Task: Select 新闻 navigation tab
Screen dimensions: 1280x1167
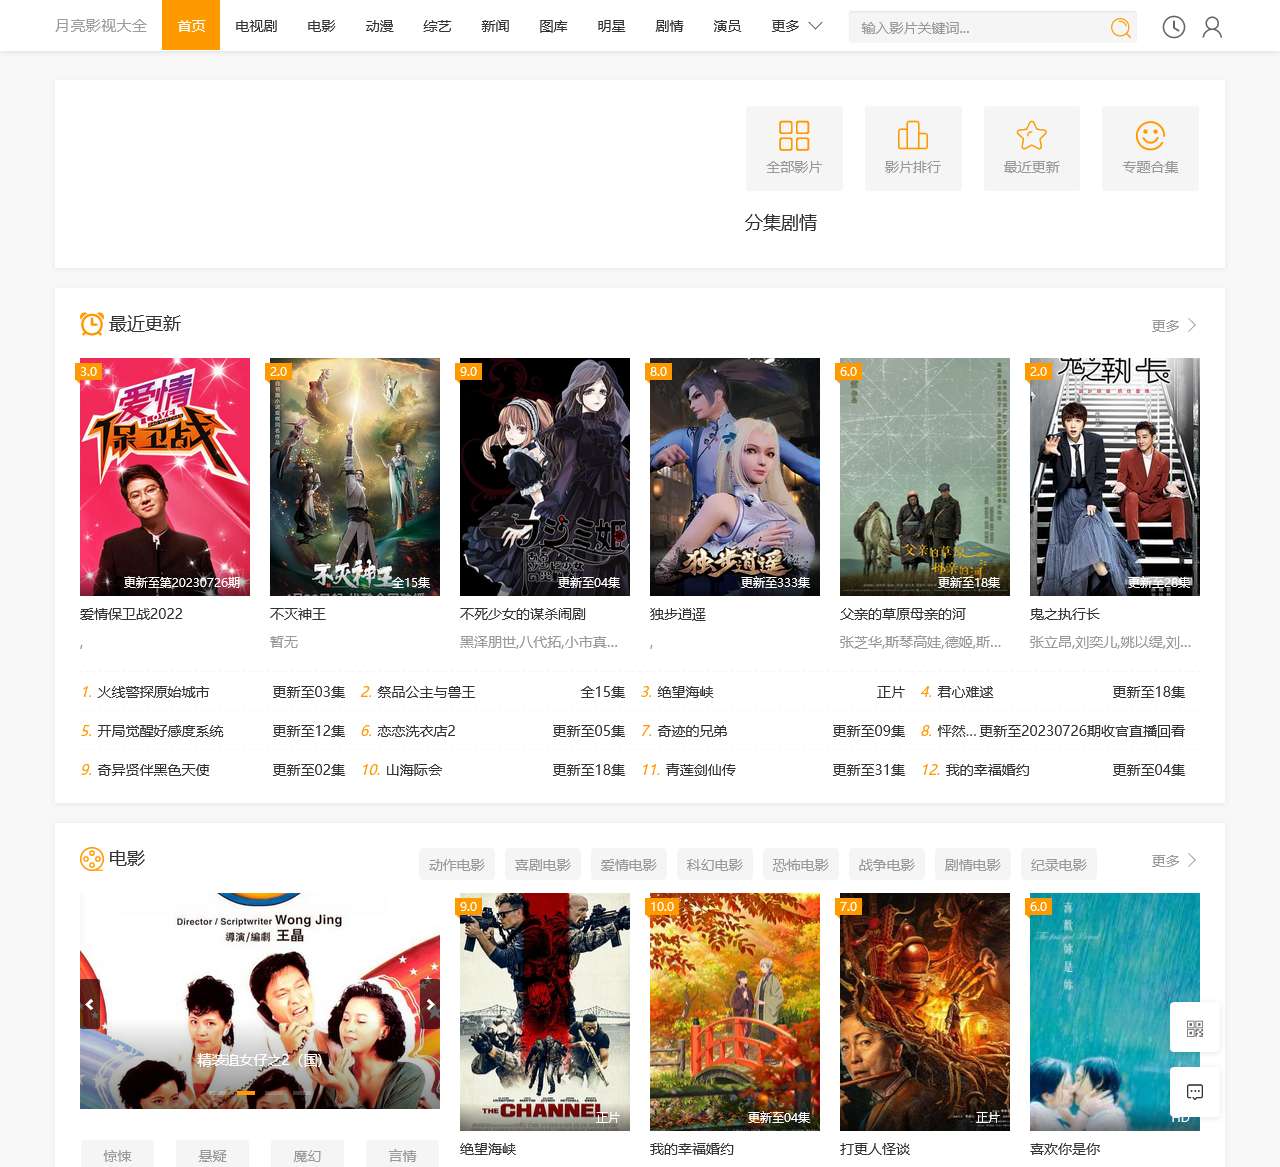Action: click(x=495, y=26)
